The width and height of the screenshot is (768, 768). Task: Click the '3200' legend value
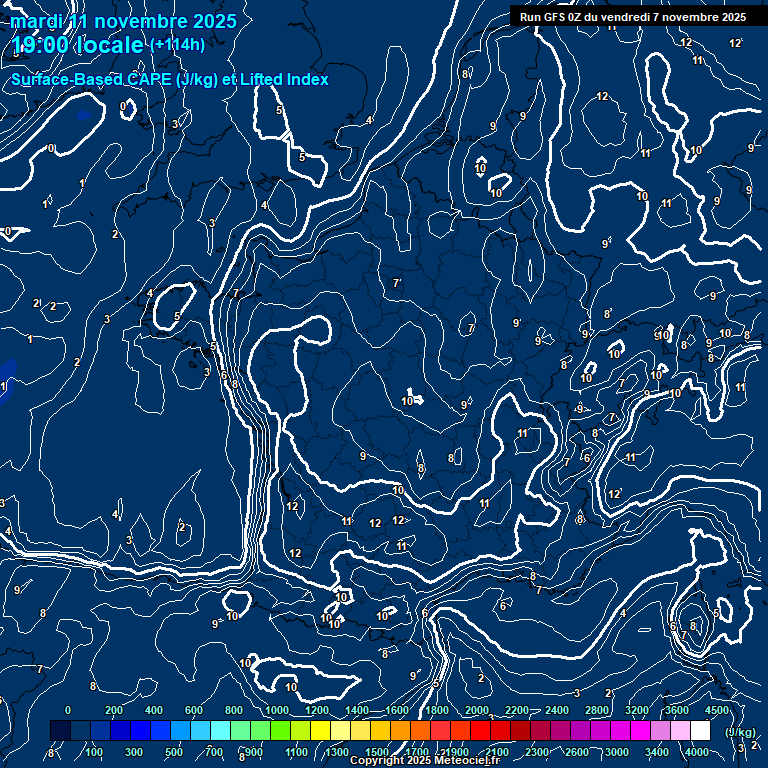(637, 710)
